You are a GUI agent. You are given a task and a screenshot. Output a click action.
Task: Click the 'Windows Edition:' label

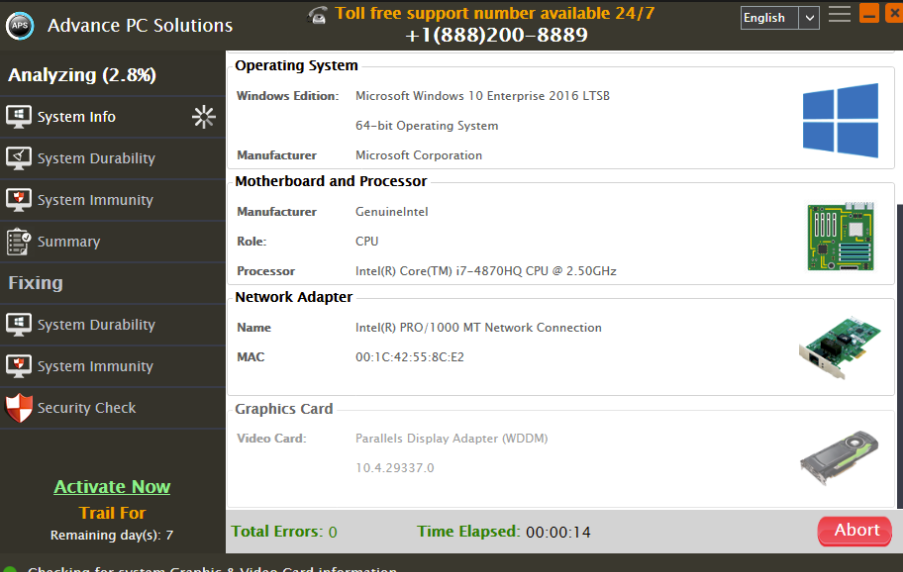tap(288, 96)
